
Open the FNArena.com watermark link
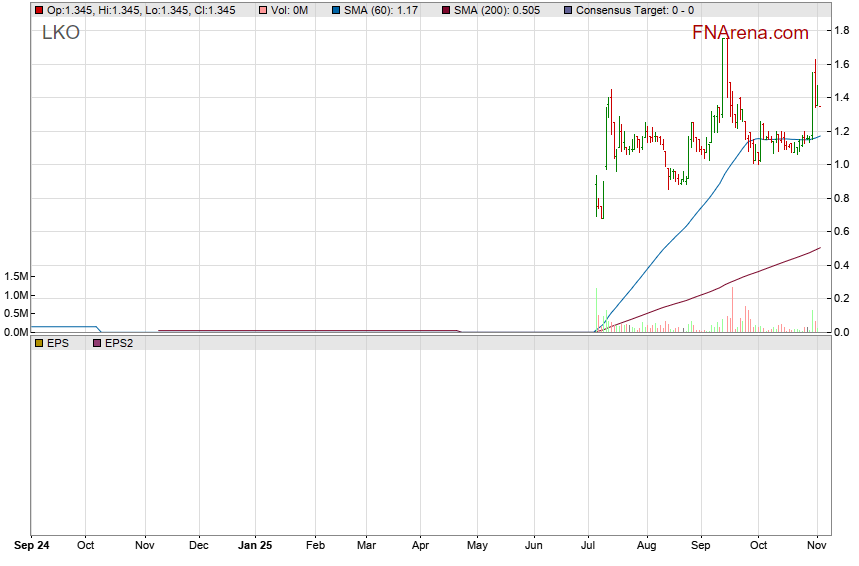pos(750,33)
